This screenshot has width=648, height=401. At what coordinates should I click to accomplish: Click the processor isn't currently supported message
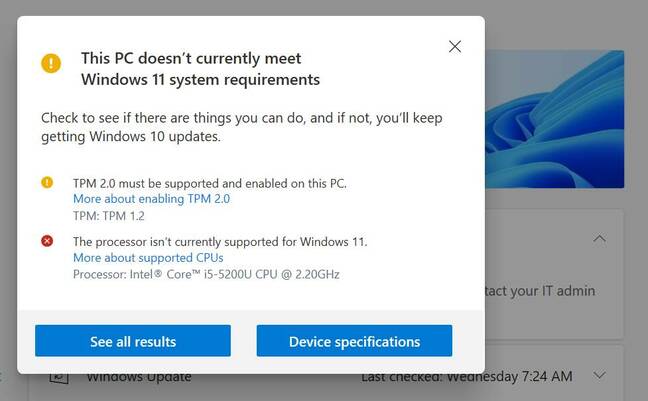(x=220, y=241)
